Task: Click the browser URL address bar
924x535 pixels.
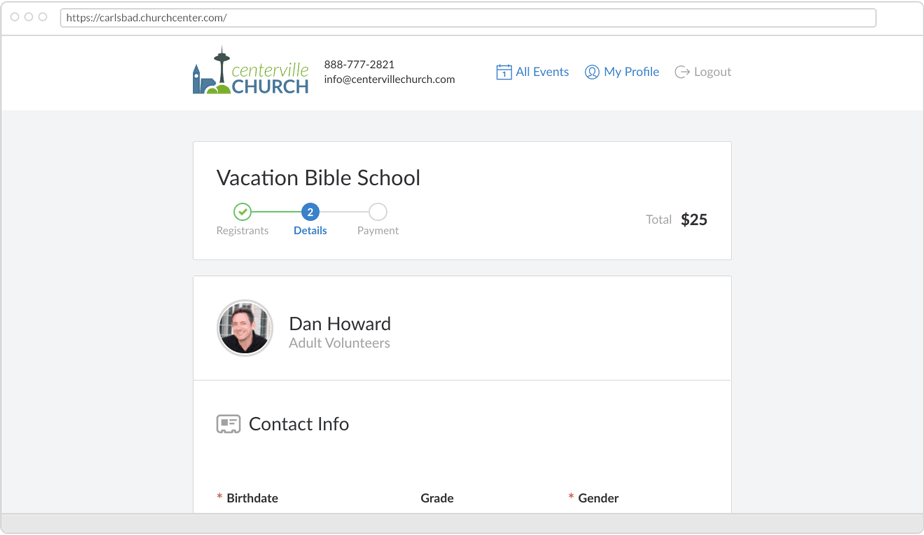Action: (x=468, y=18)
